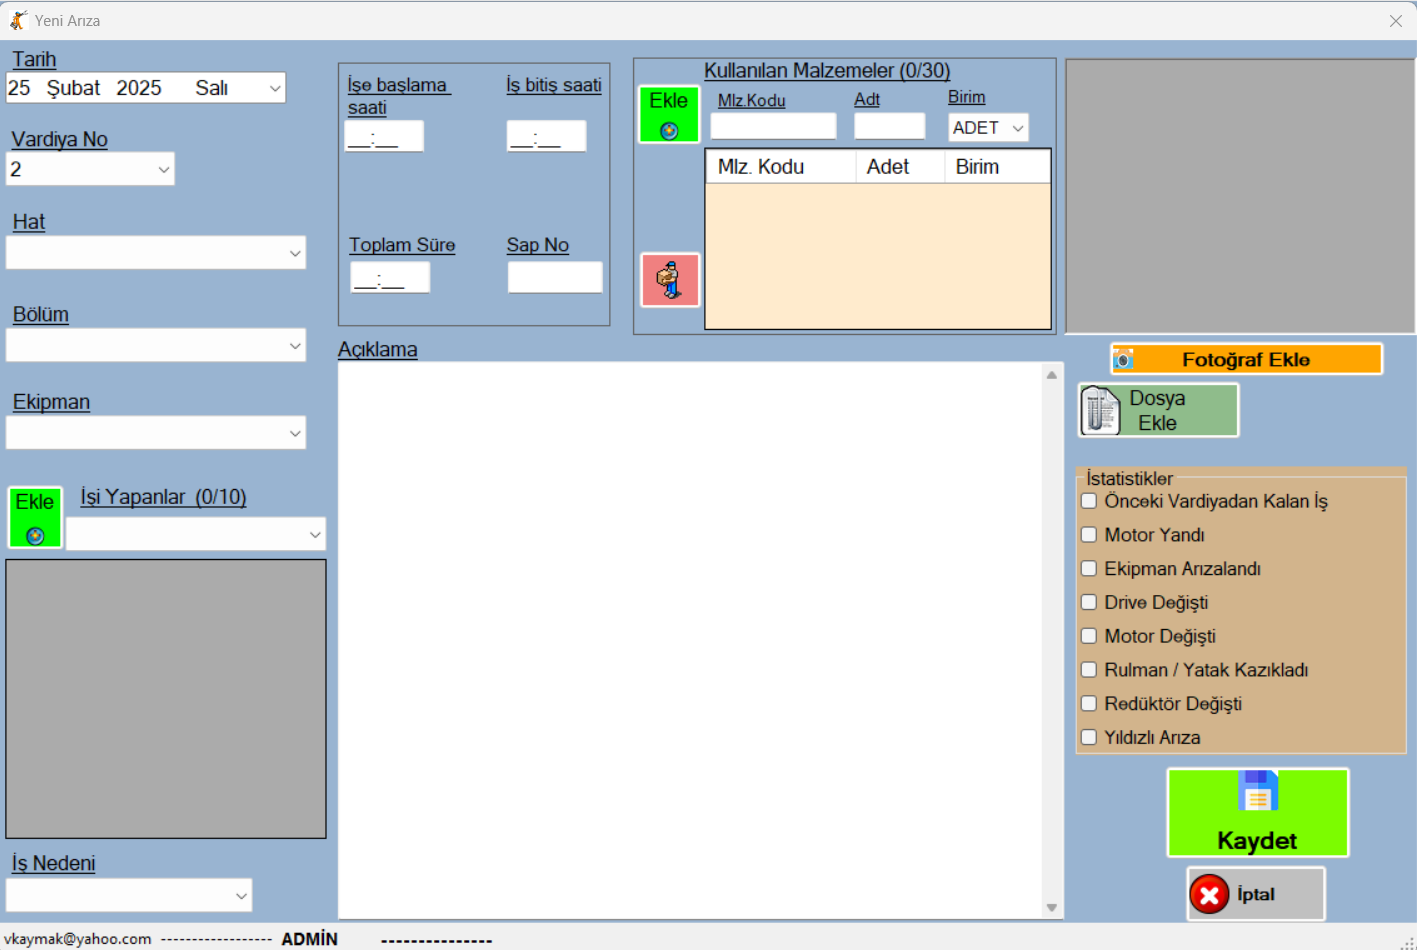Click the red worker carrying box icon

point(670,280)
